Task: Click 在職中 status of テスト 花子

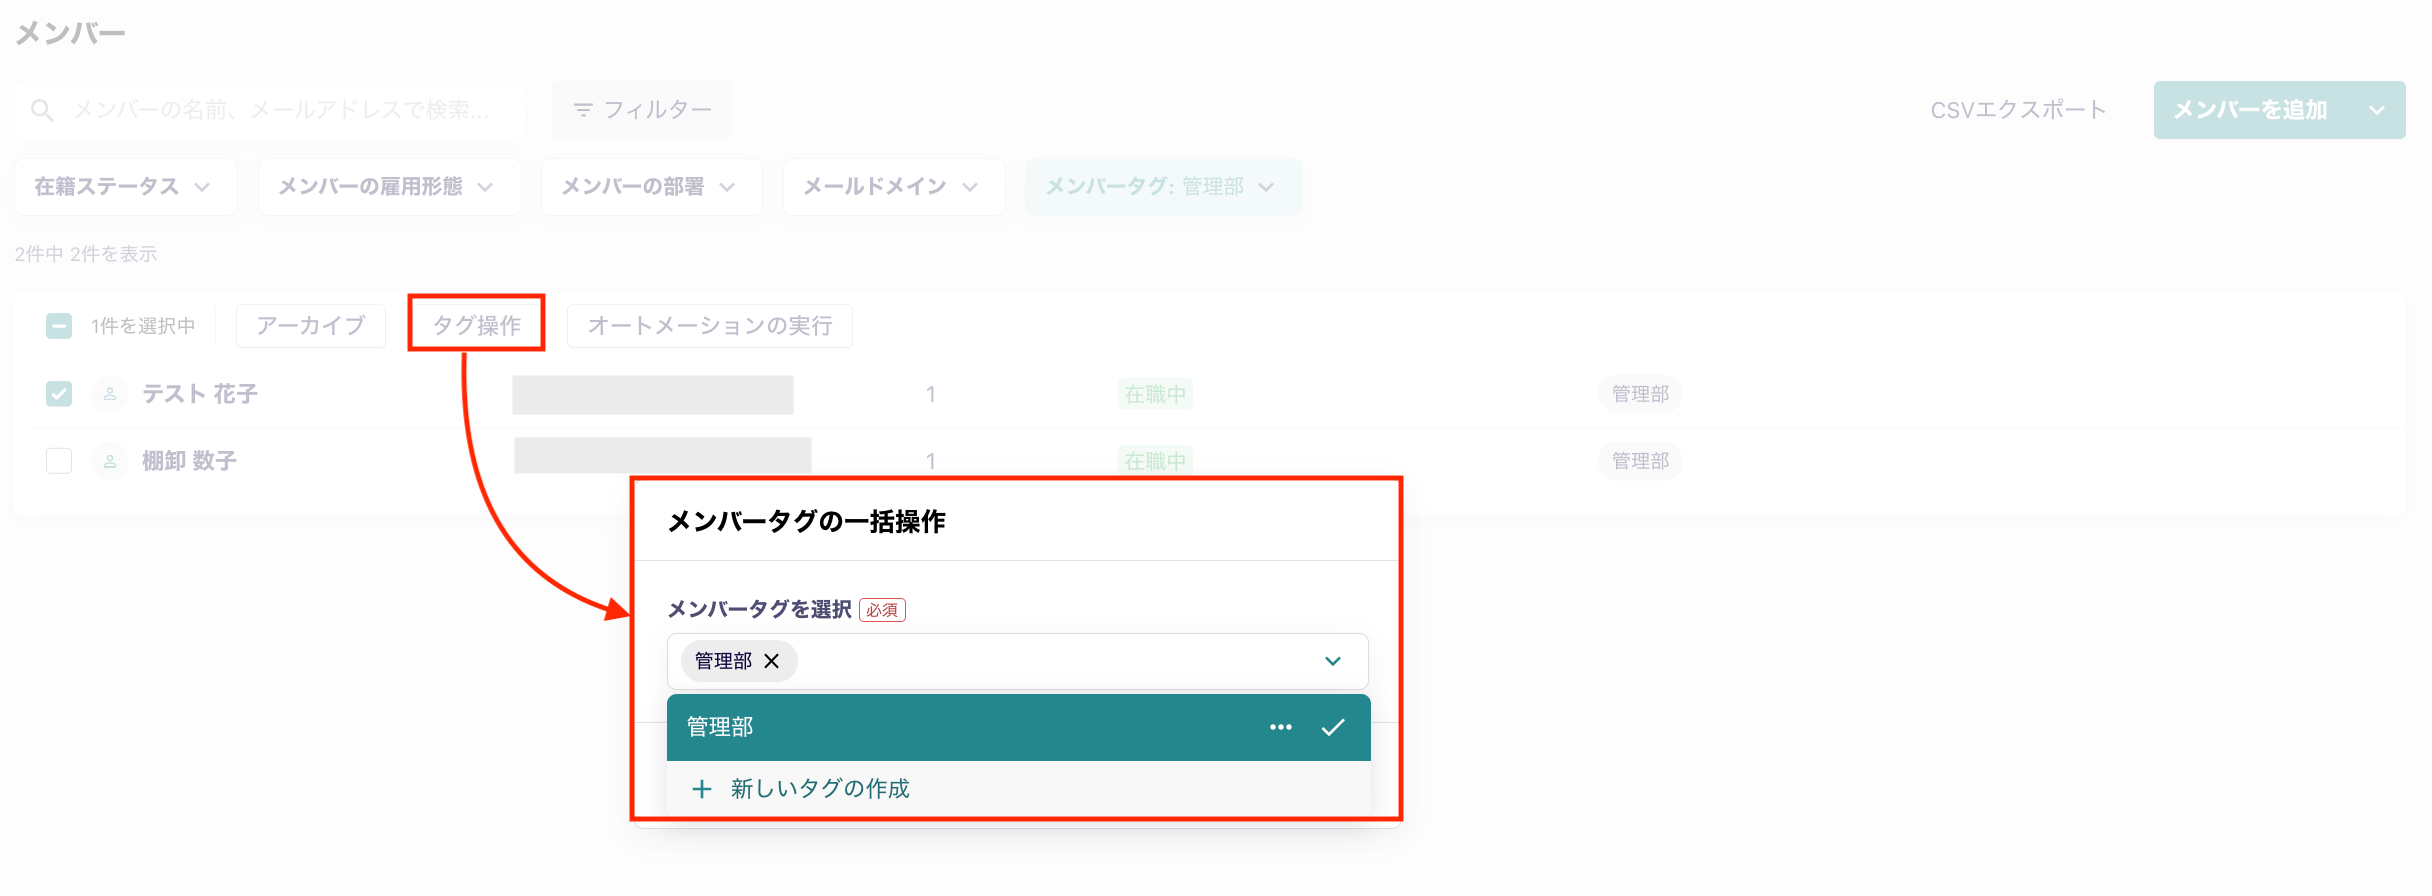Action: (x=1155, y=394)
